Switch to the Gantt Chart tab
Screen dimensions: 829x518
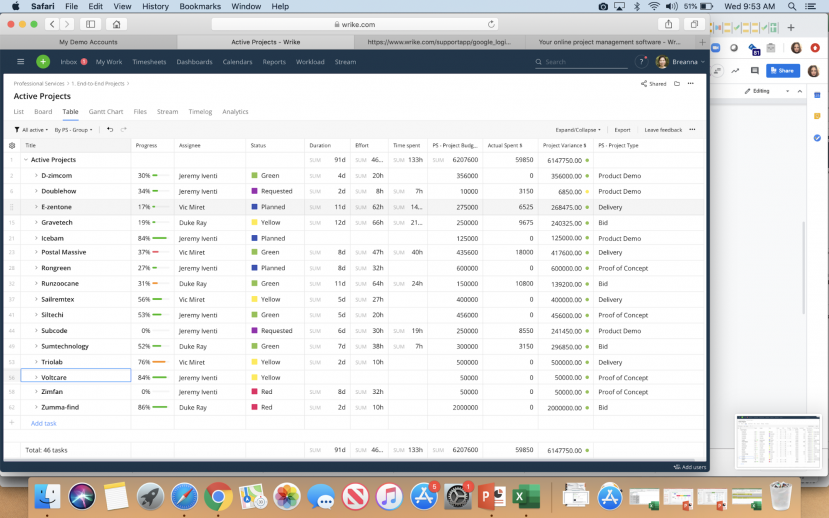pyautogui.click(x=106, y=112)
